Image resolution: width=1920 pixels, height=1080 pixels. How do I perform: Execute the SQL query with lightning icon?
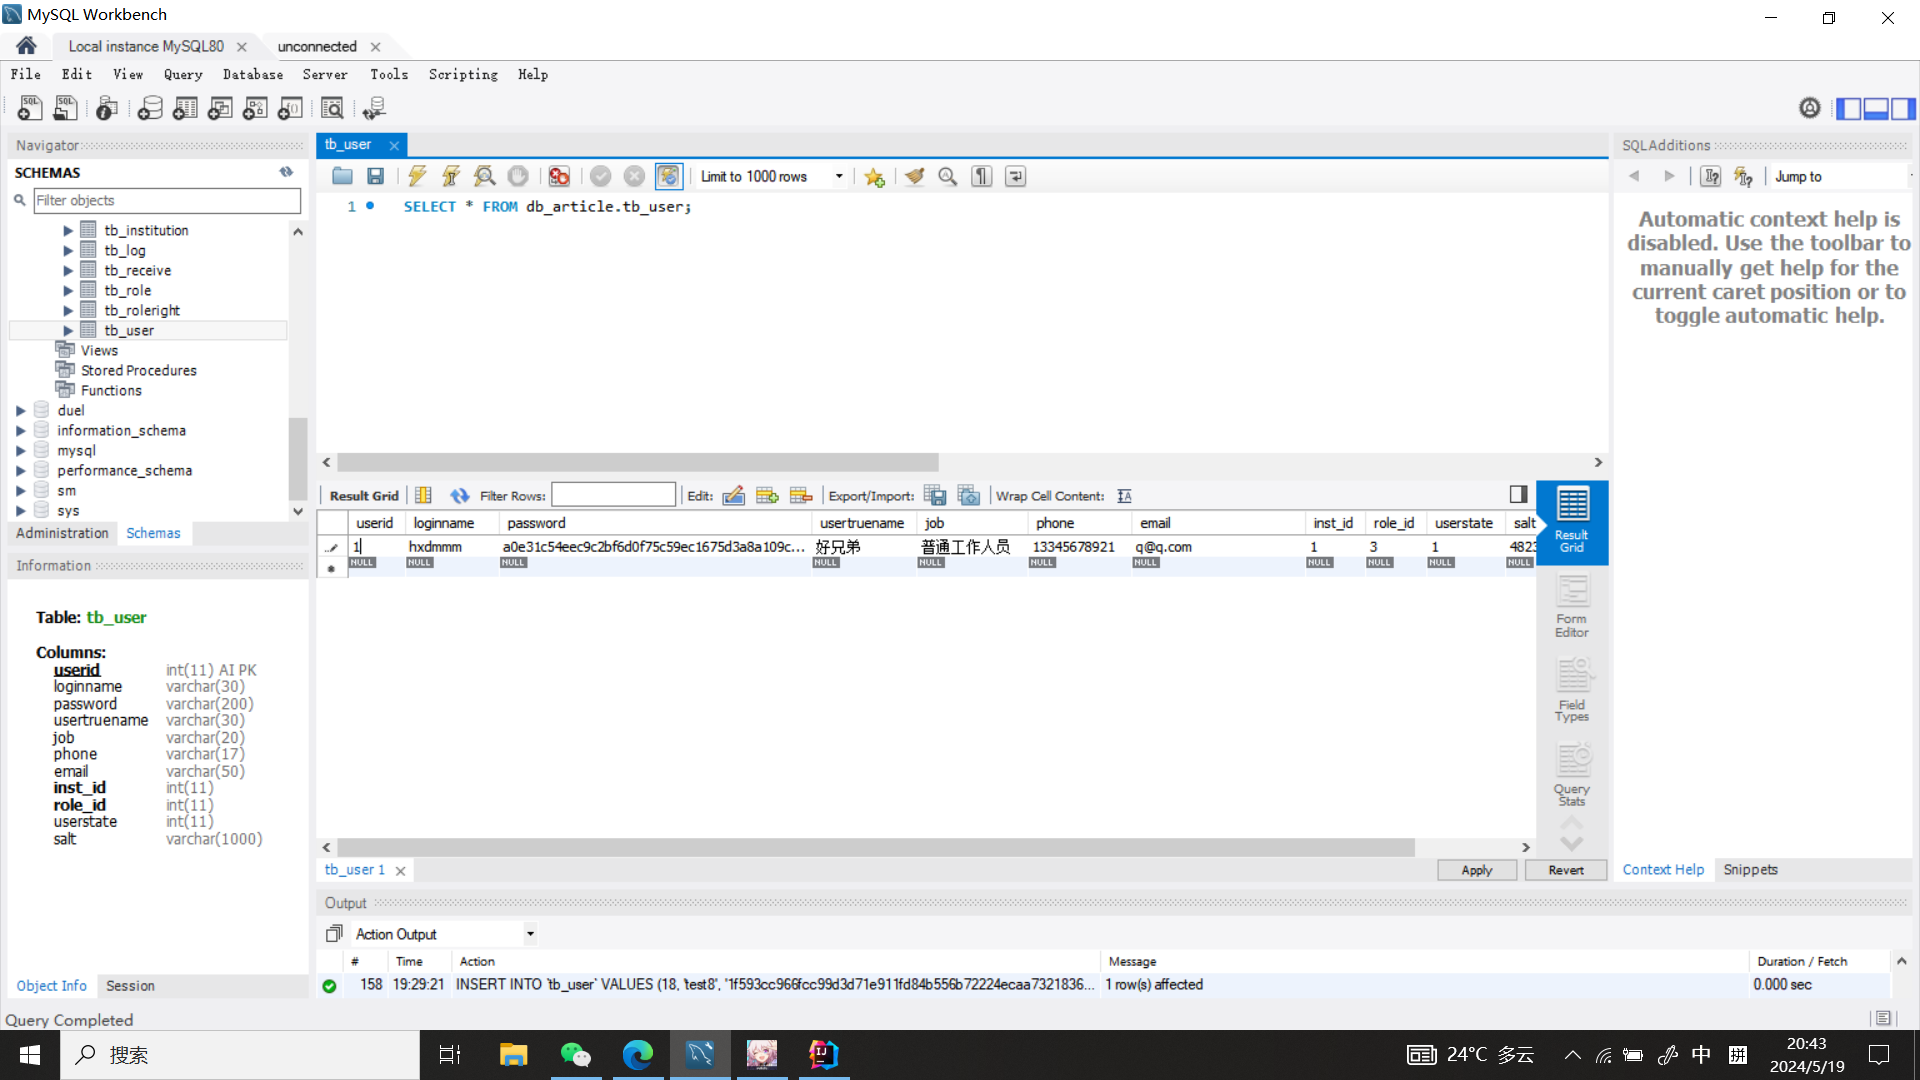tap(417, 177)
